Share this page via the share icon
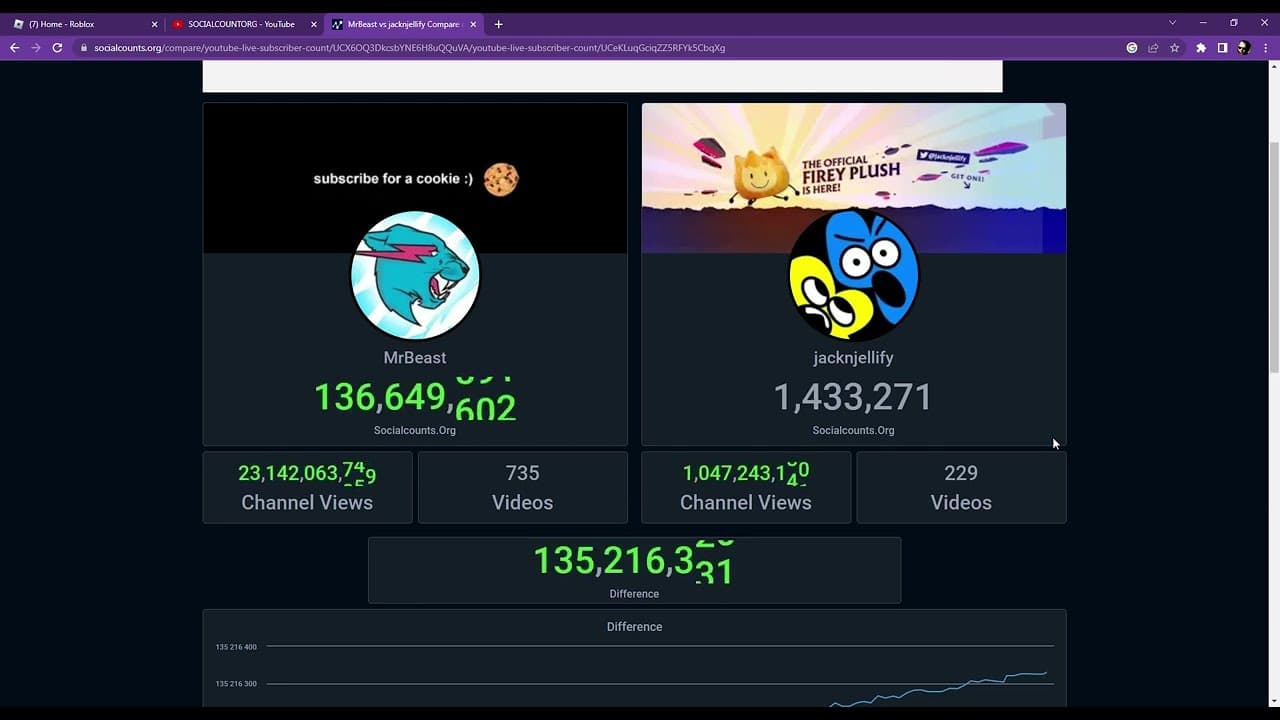This screenshot has width=1280, height=720. (1153, 47)
